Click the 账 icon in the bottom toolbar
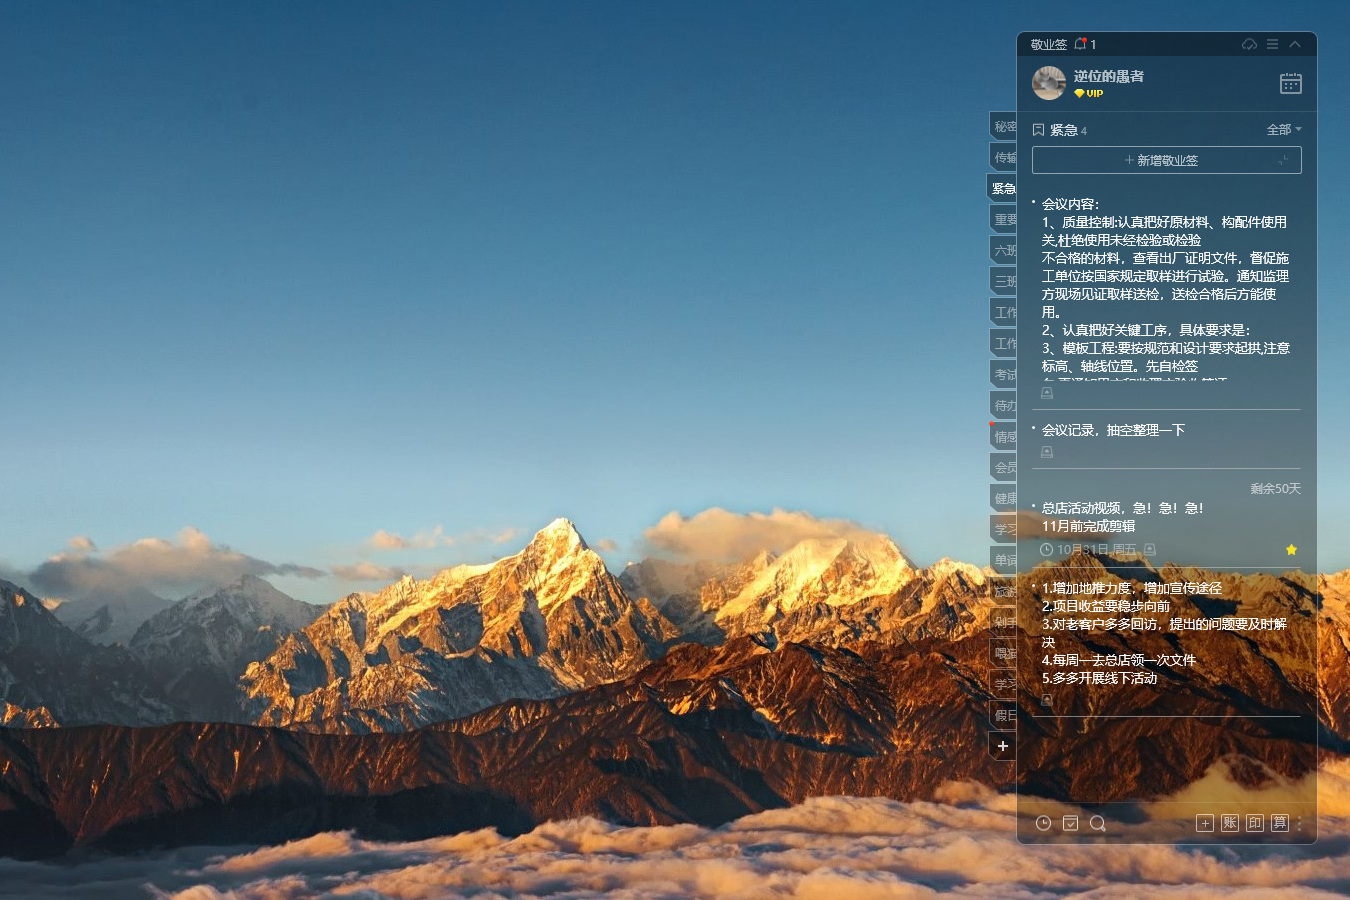 [x=1230, y=823]
